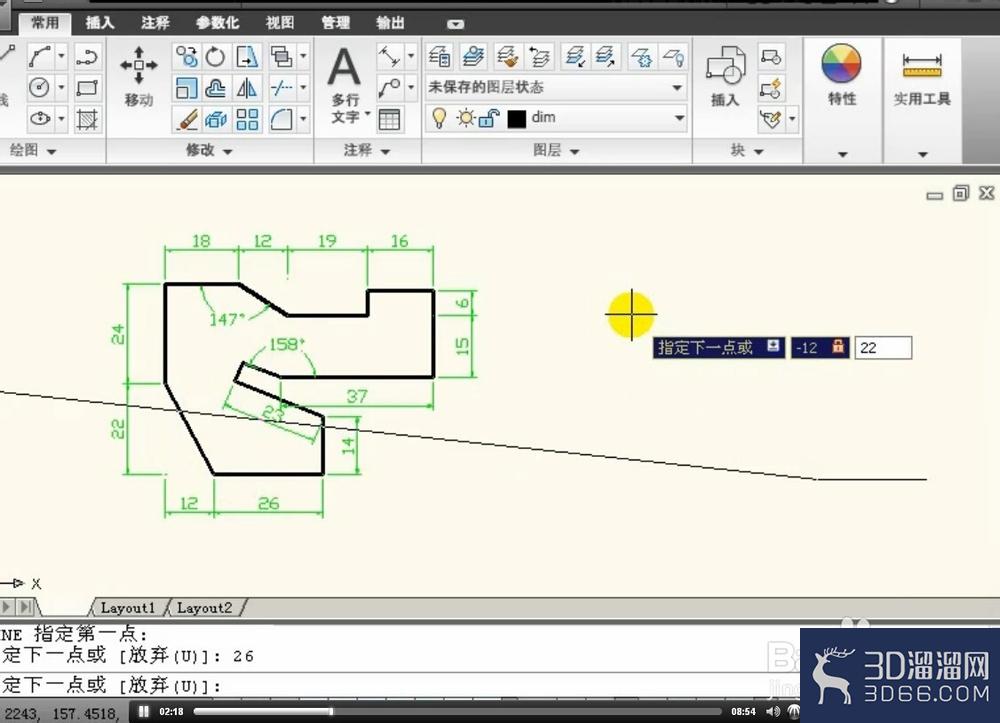This screenshot has height=723, width=1000.
Task: Expand the Arc tool dropdown arrow
Action: (x=61, y=57)
